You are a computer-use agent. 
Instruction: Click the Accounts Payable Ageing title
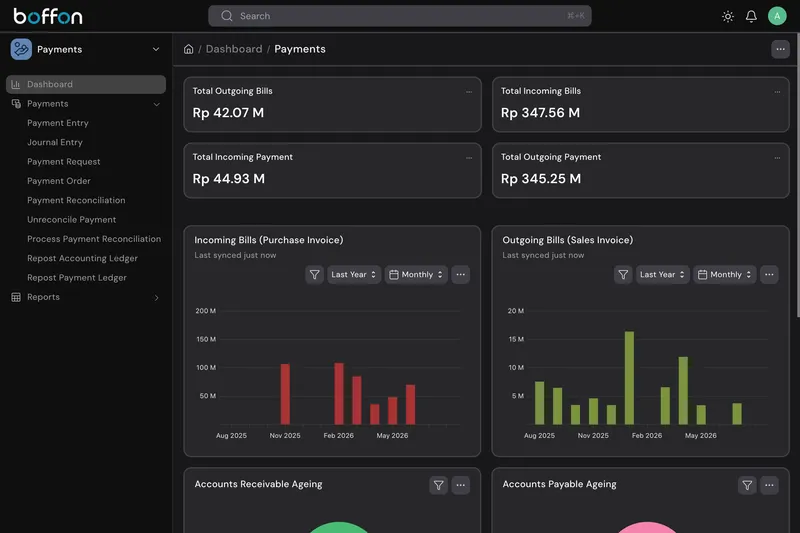tap(559, 484)
